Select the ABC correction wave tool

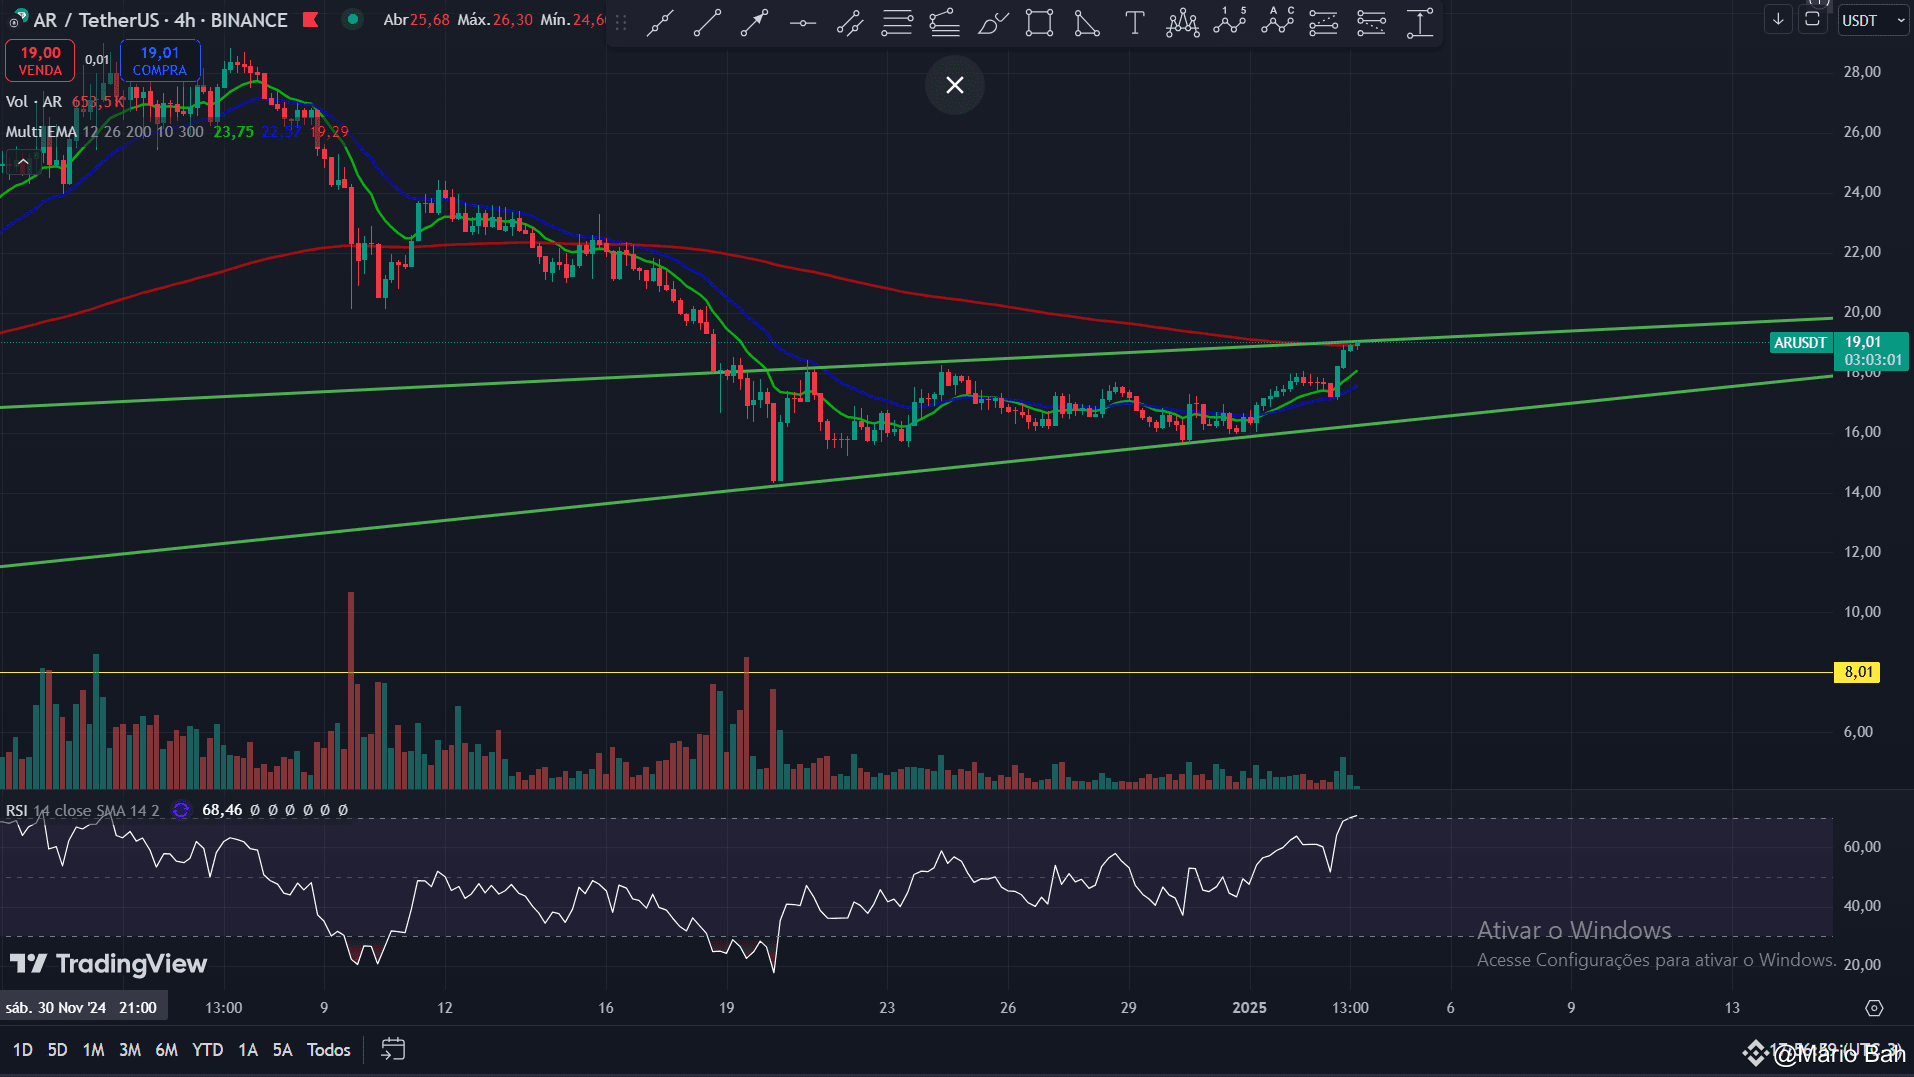click(x=1277, y=22)
